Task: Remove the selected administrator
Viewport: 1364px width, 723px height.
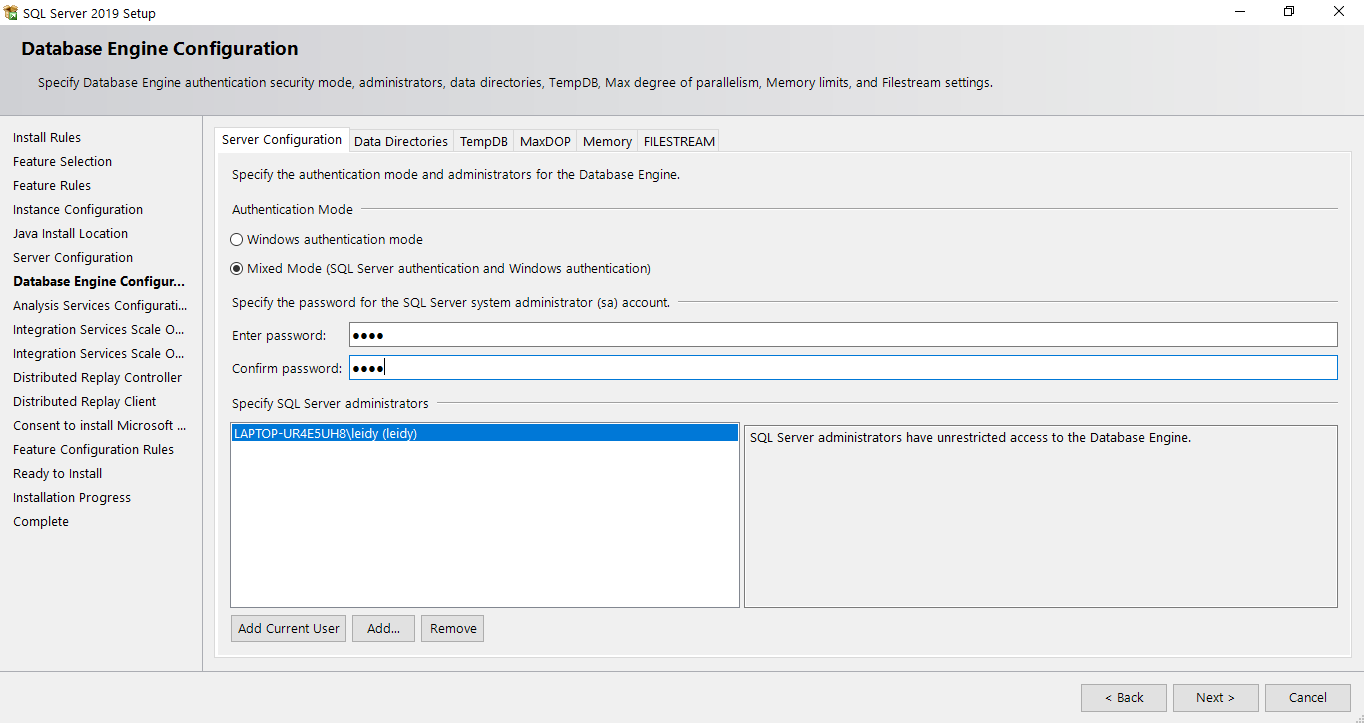Action: pos(453,629)
